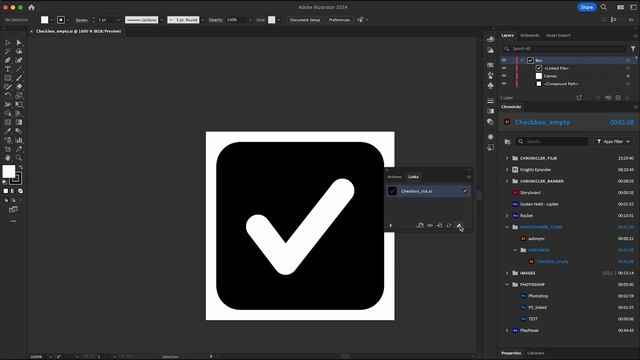This screenshot has width=640, height=360.
Task: Click the Document Setup button
Action: 305,20
